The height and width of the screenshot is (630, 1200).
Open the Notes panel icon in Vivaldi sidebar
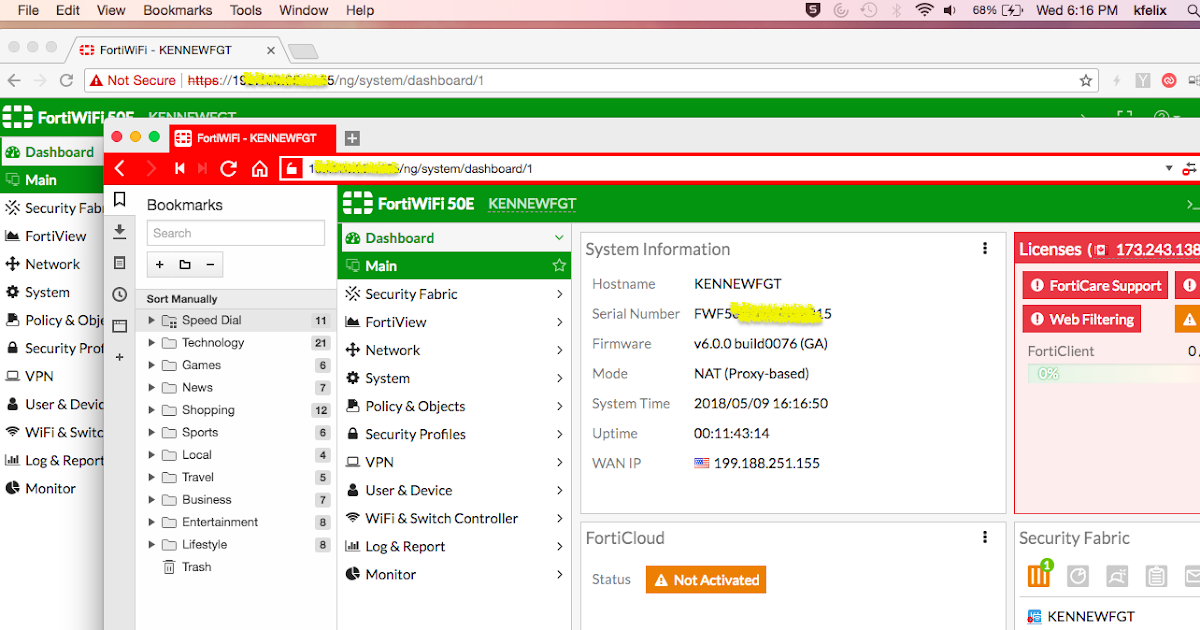click(x=120, y=263)
